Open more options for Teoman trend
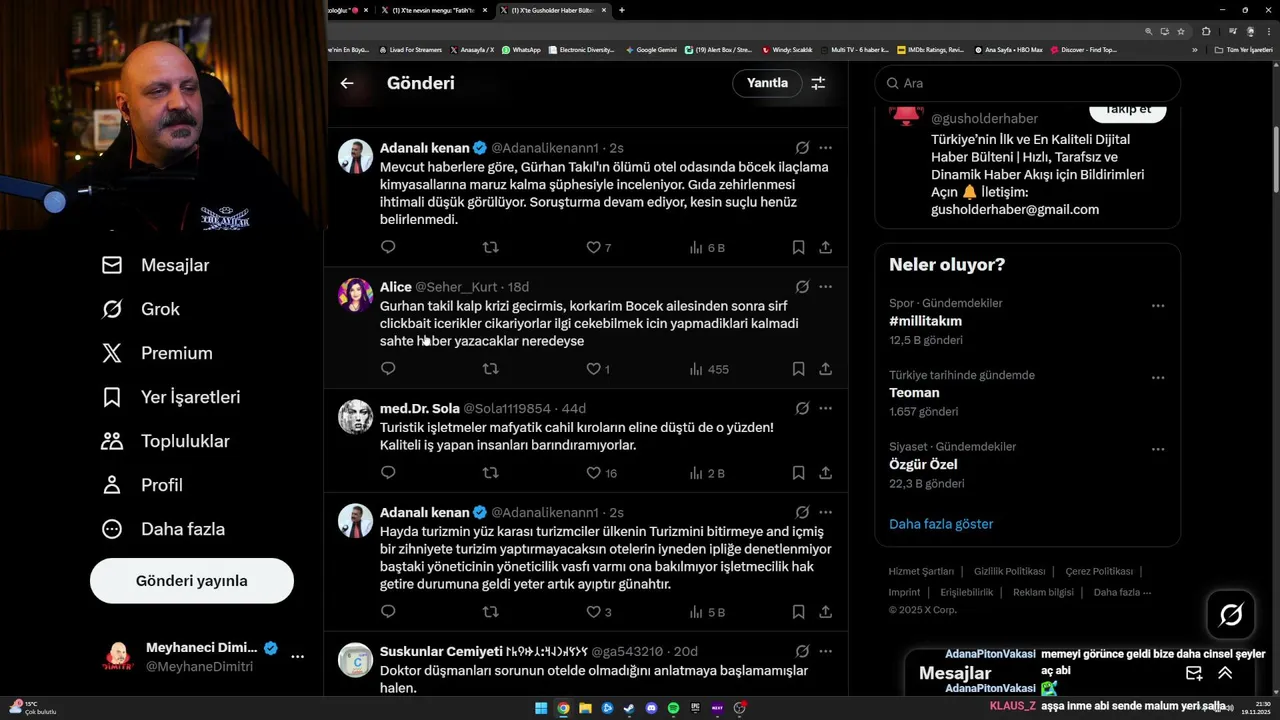Image resolution: width=1280 pixels, height=720 pixels. tap(1158, 378)
